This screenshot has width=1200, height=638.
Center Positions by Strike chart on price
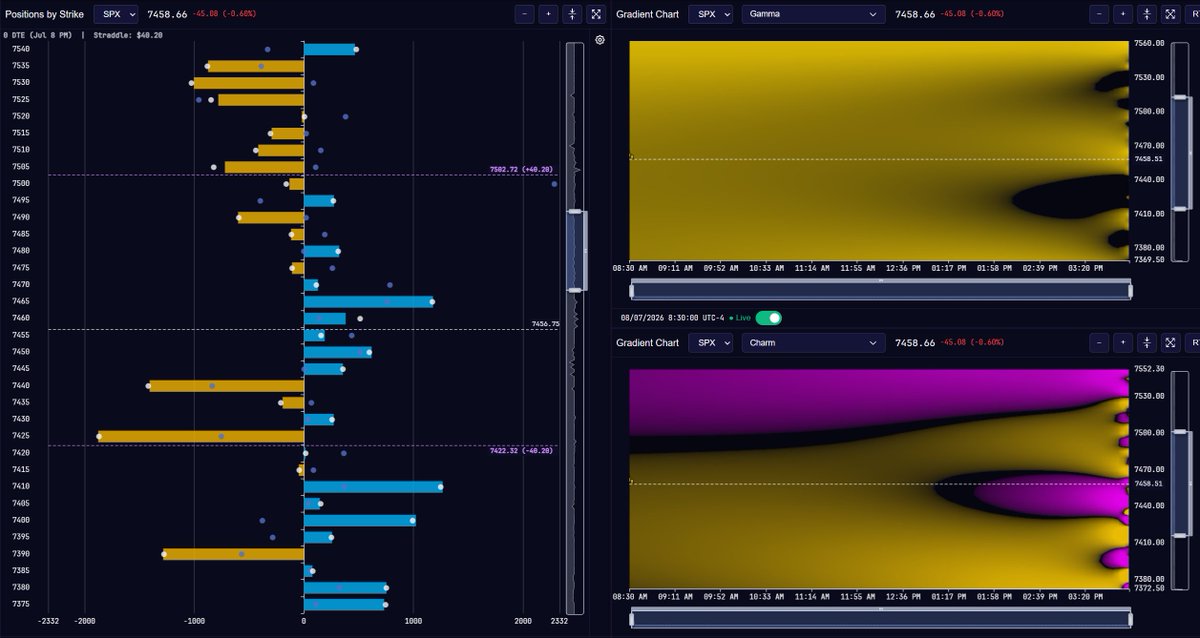pyautogui.click(x=573, y=14)
